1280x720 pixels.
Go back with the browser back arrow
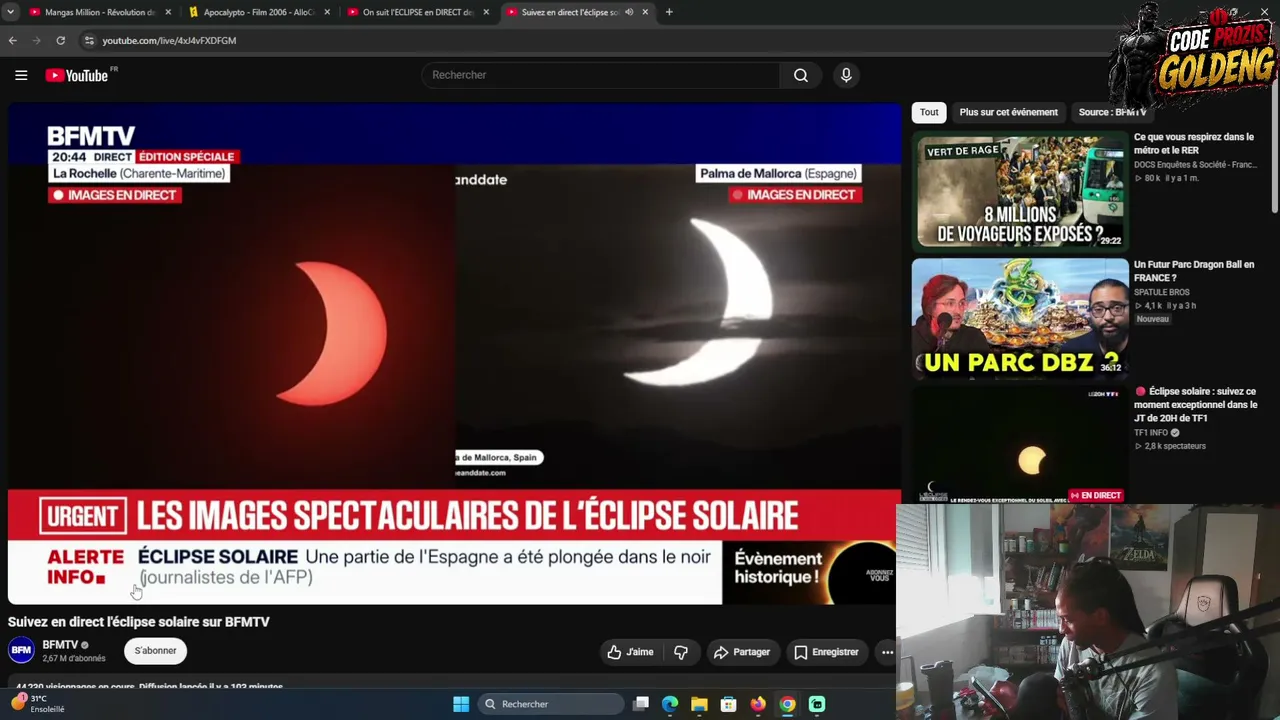[13, 40]
